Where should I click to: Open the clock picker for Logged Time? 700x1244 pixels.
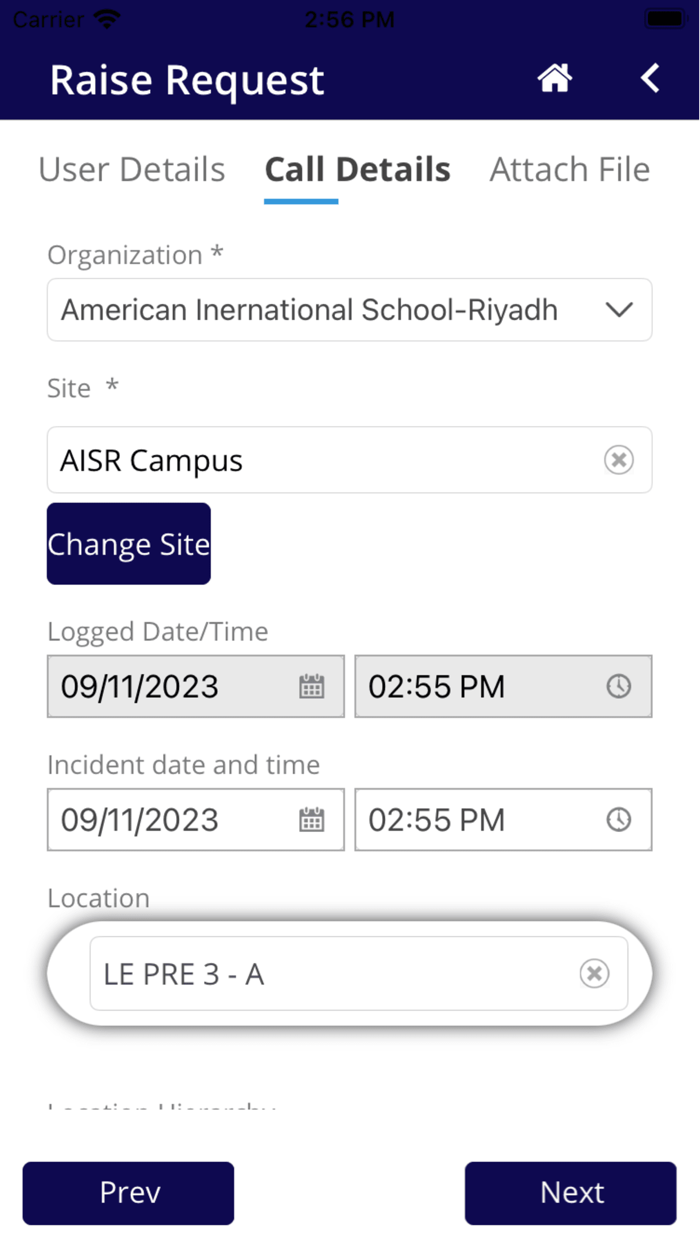click(619, 686)
